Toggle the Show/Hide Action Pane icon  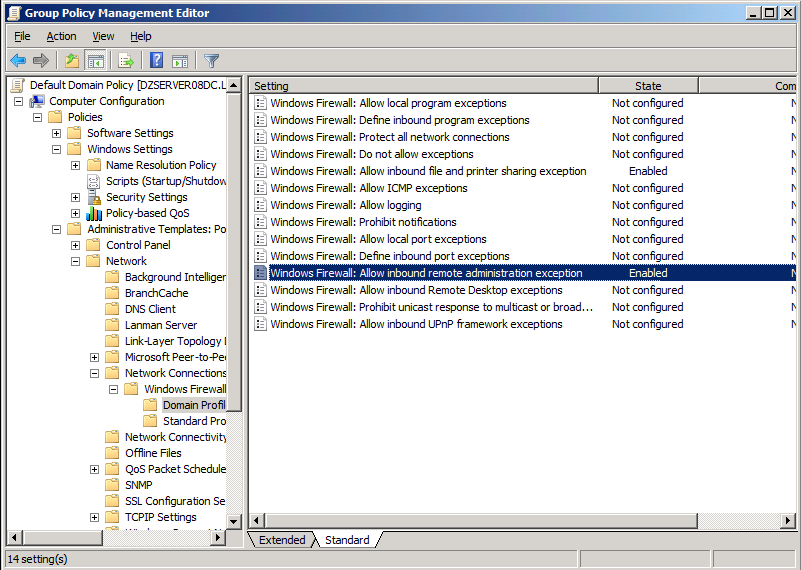[180, 61]
